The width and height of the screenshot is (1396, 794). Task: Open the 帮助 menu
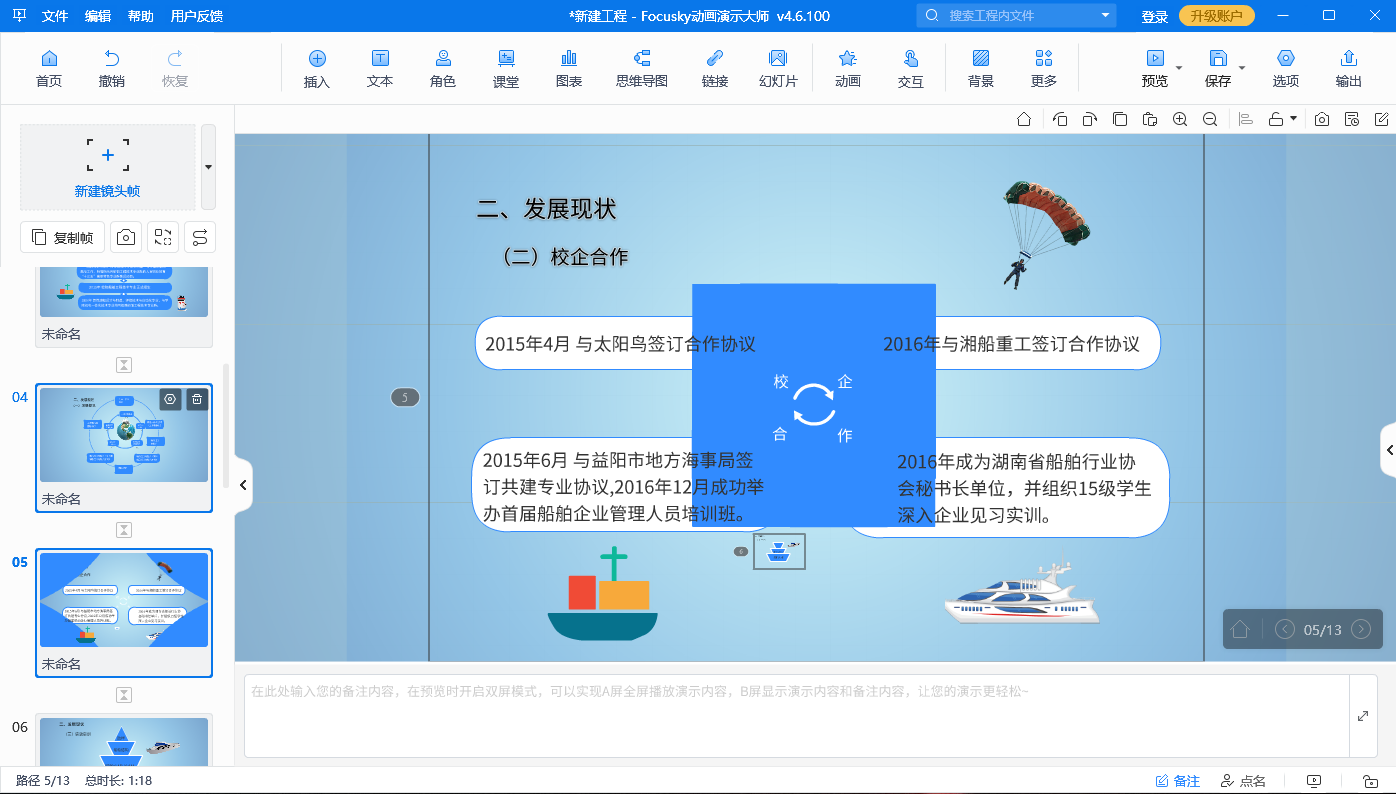[x=141, y=16]
